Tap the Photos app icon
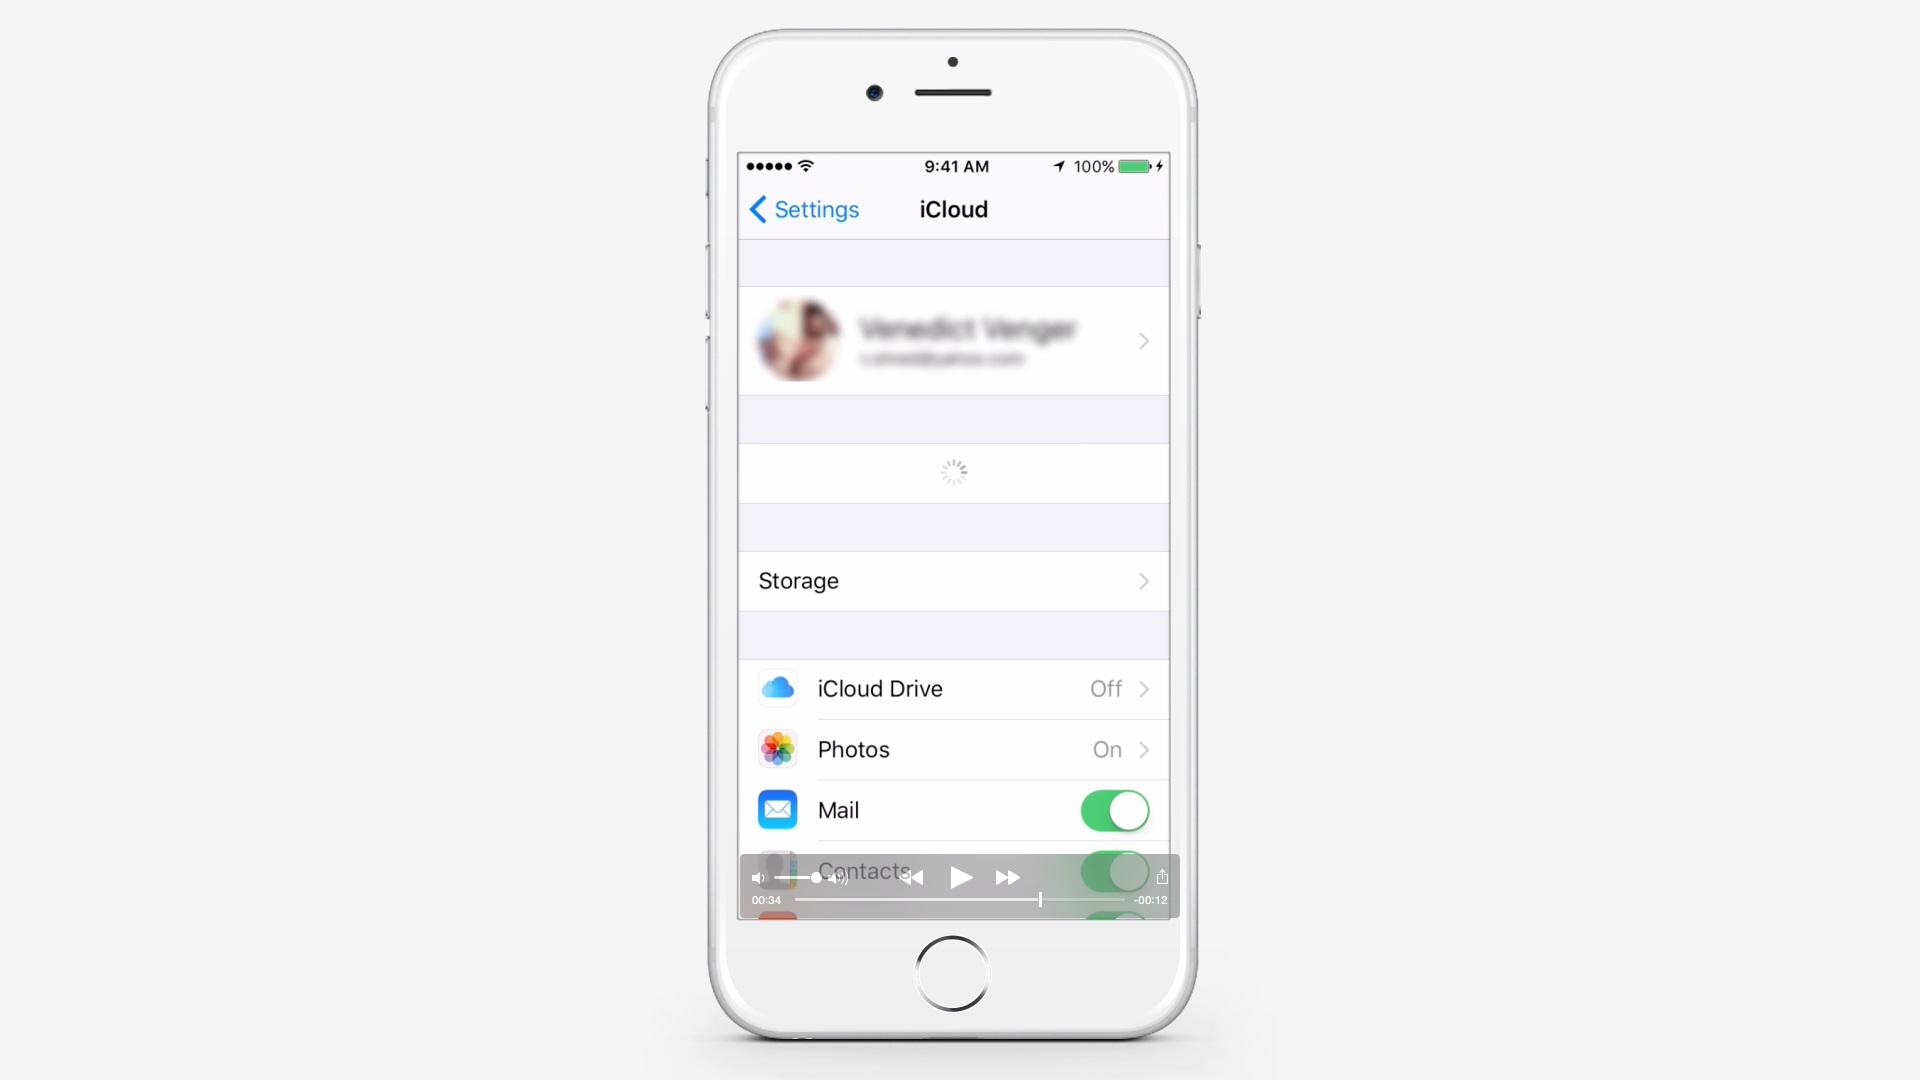 pyautogui.click(x=777, y=749)
